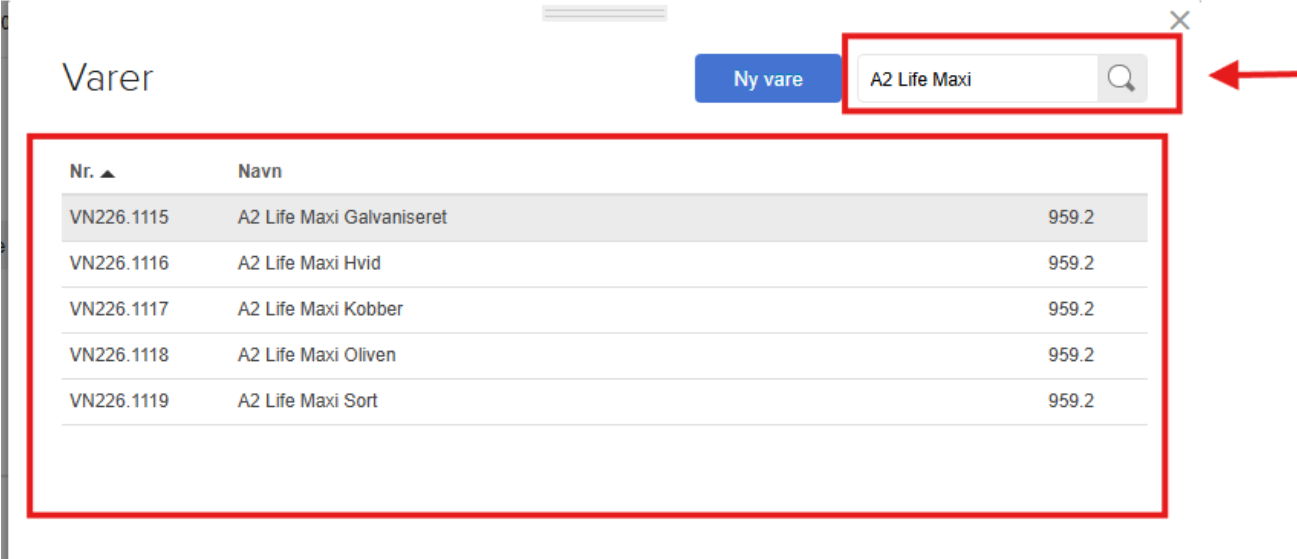Click price 959.2 in Maxi Sort row
This screenshot has width=1297, height=559.
point(1070,401)
